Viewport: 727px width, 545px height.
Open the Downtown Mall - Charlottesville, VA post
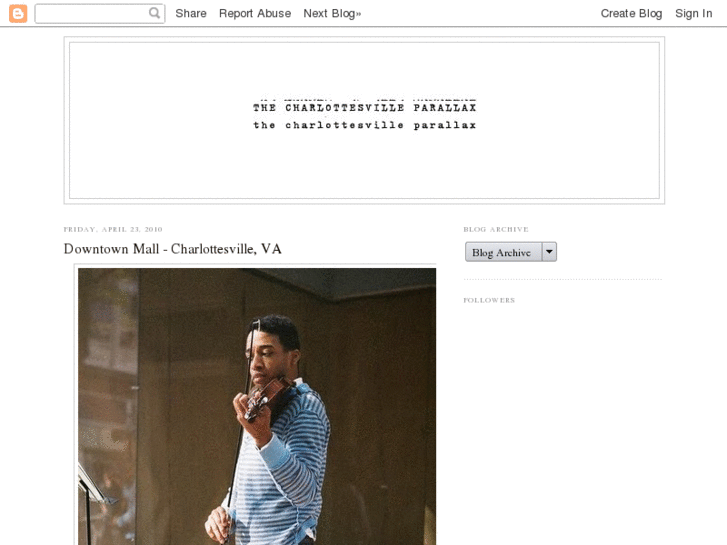coord(172,249)
